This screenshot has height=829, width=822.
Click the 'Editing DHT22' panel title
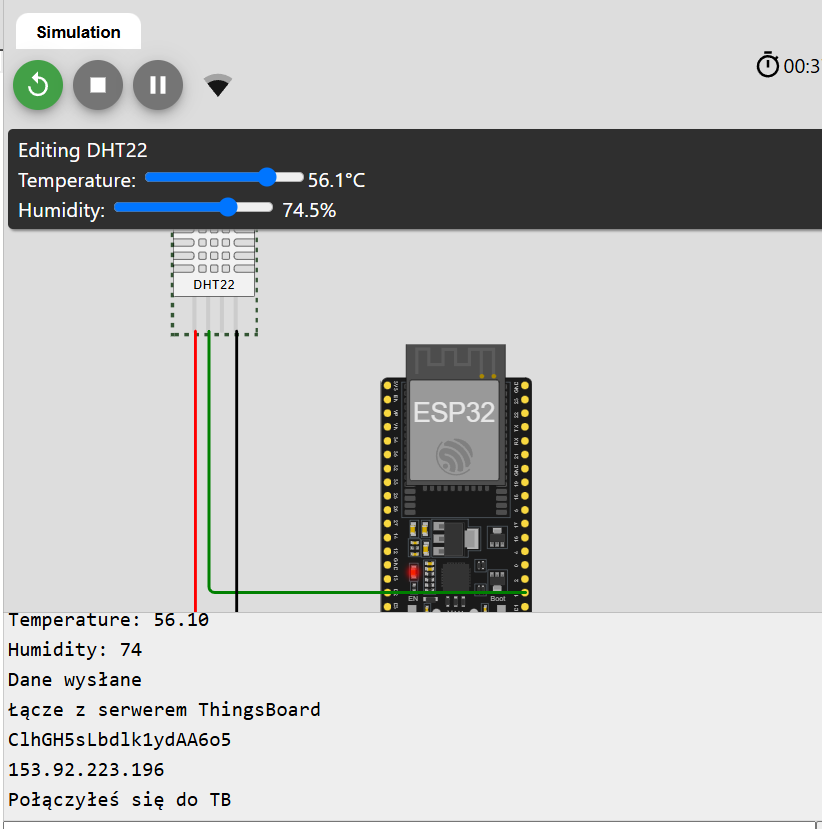point(83,150)
